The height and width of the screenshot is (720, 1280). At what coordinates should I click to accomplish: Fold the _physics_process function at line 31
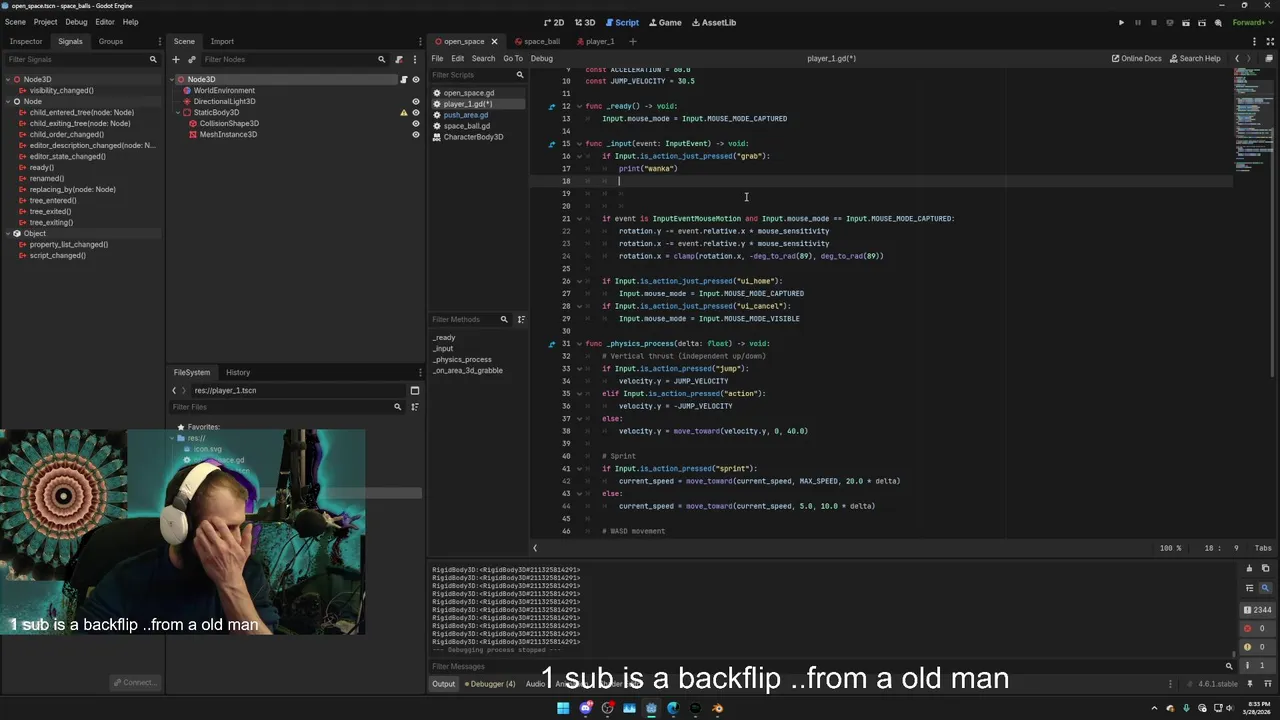pos(578,343)
